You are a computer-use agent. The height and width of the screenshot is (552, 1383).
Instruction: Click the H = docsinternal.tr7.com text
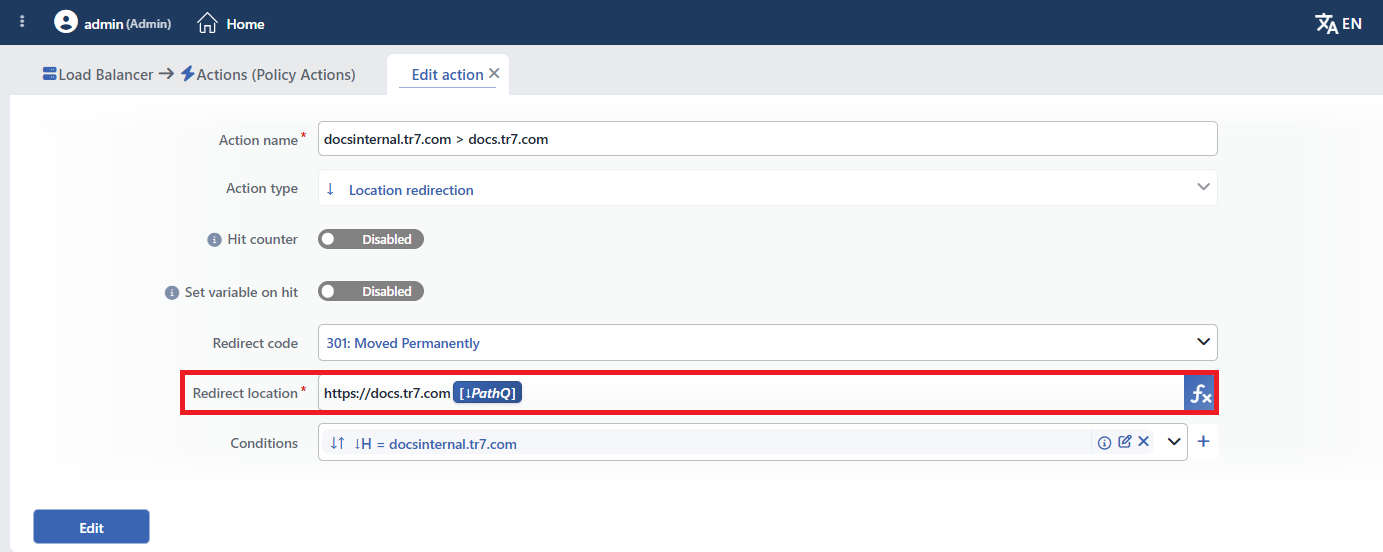pos(436,444)
